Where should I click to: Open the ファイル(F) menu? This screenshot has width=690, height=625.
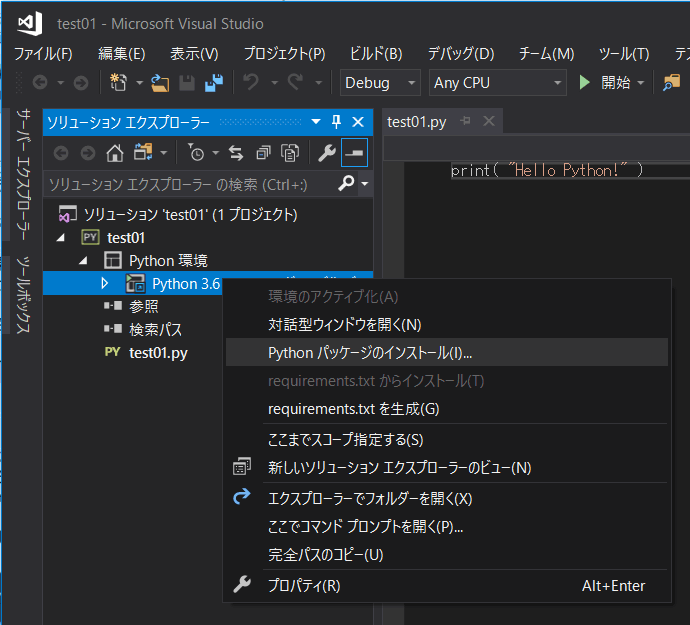click(43, 54)
